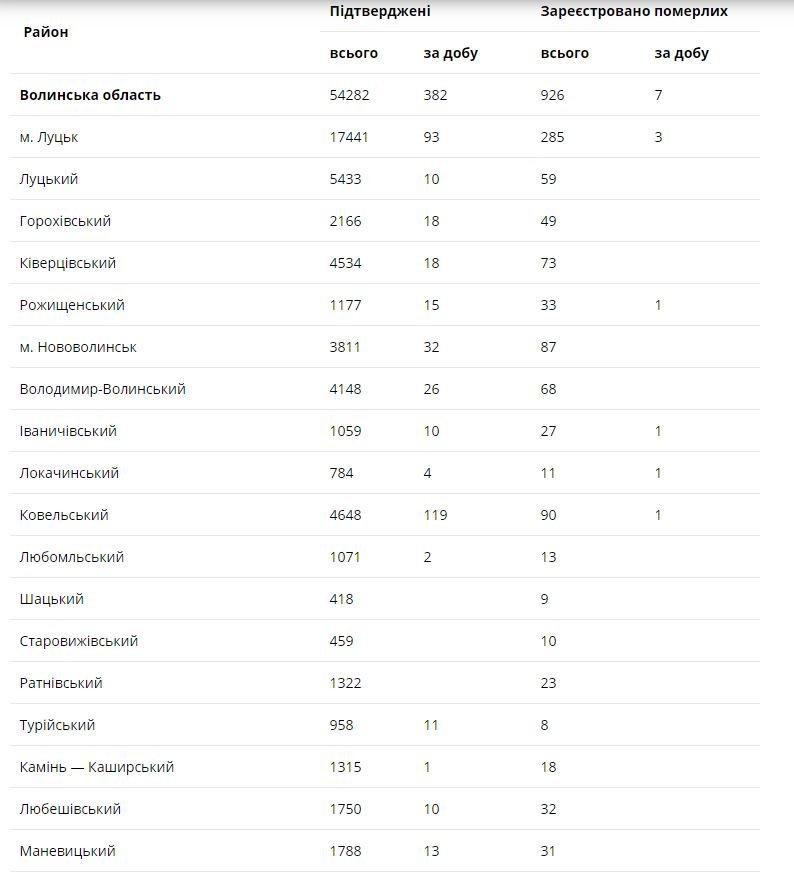Click the "Район" column header

tap(46, 32)
